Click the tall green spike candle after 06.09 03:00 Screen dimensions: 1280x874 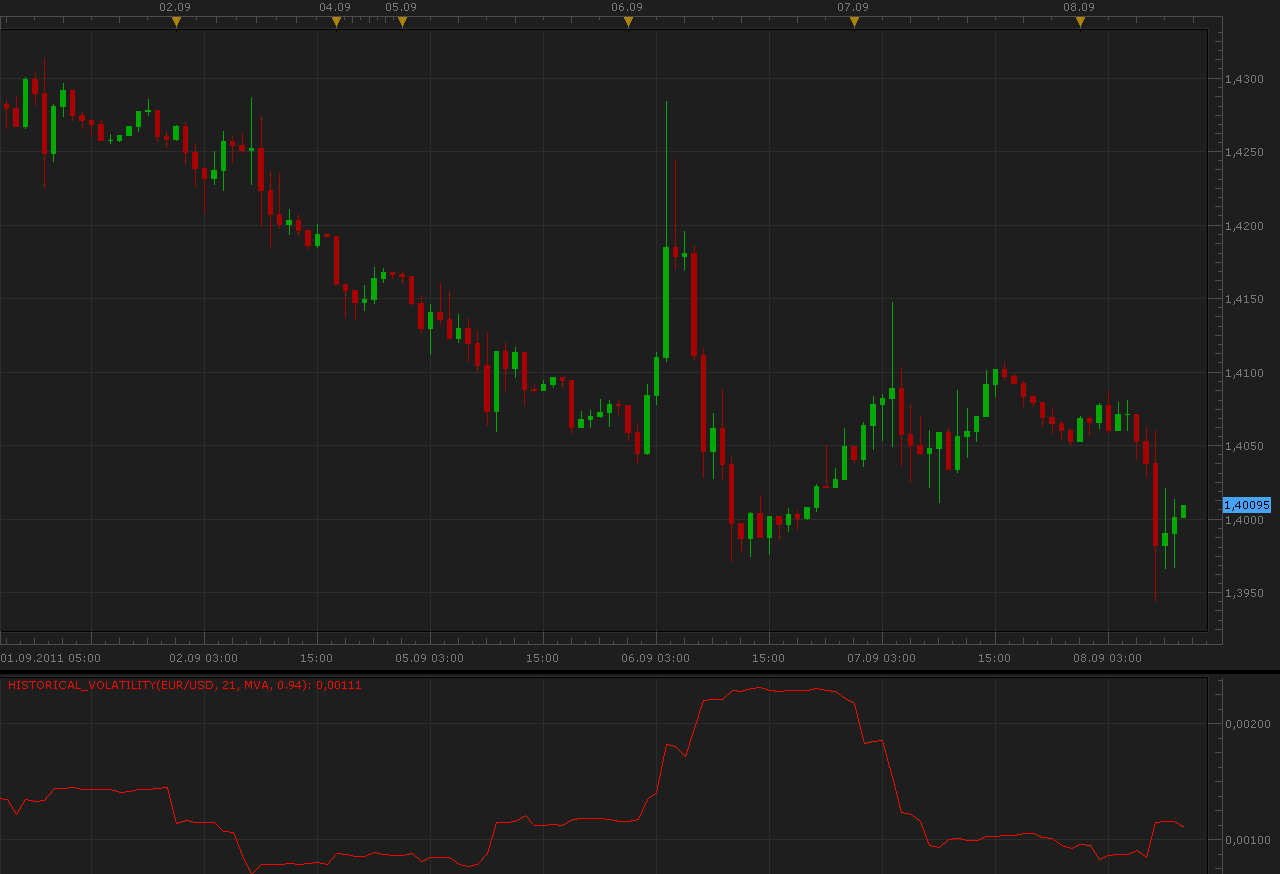pyautogui.click(x=666, y=302)
